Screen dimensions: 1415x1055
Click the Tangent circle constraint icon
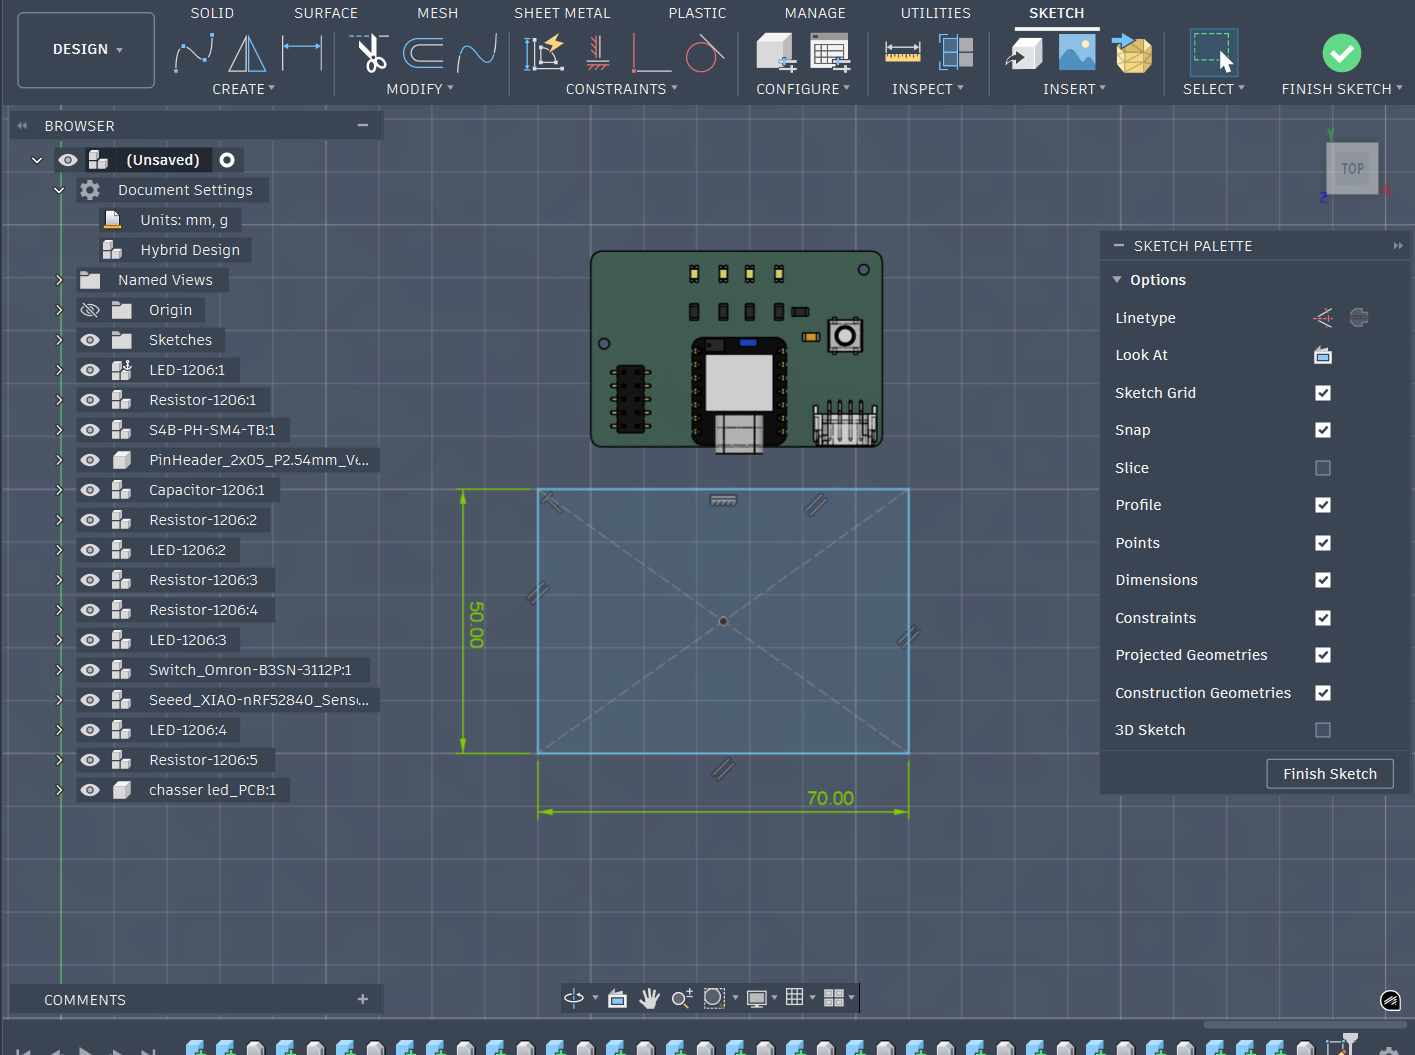704,53
